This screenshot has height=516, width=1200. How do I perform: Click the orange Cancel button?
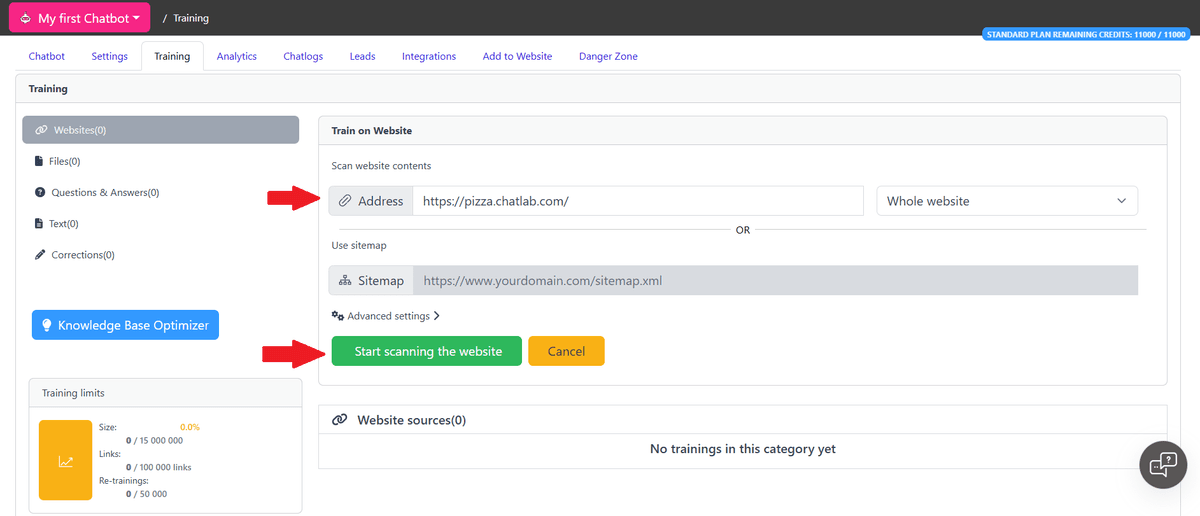[566, 351]
